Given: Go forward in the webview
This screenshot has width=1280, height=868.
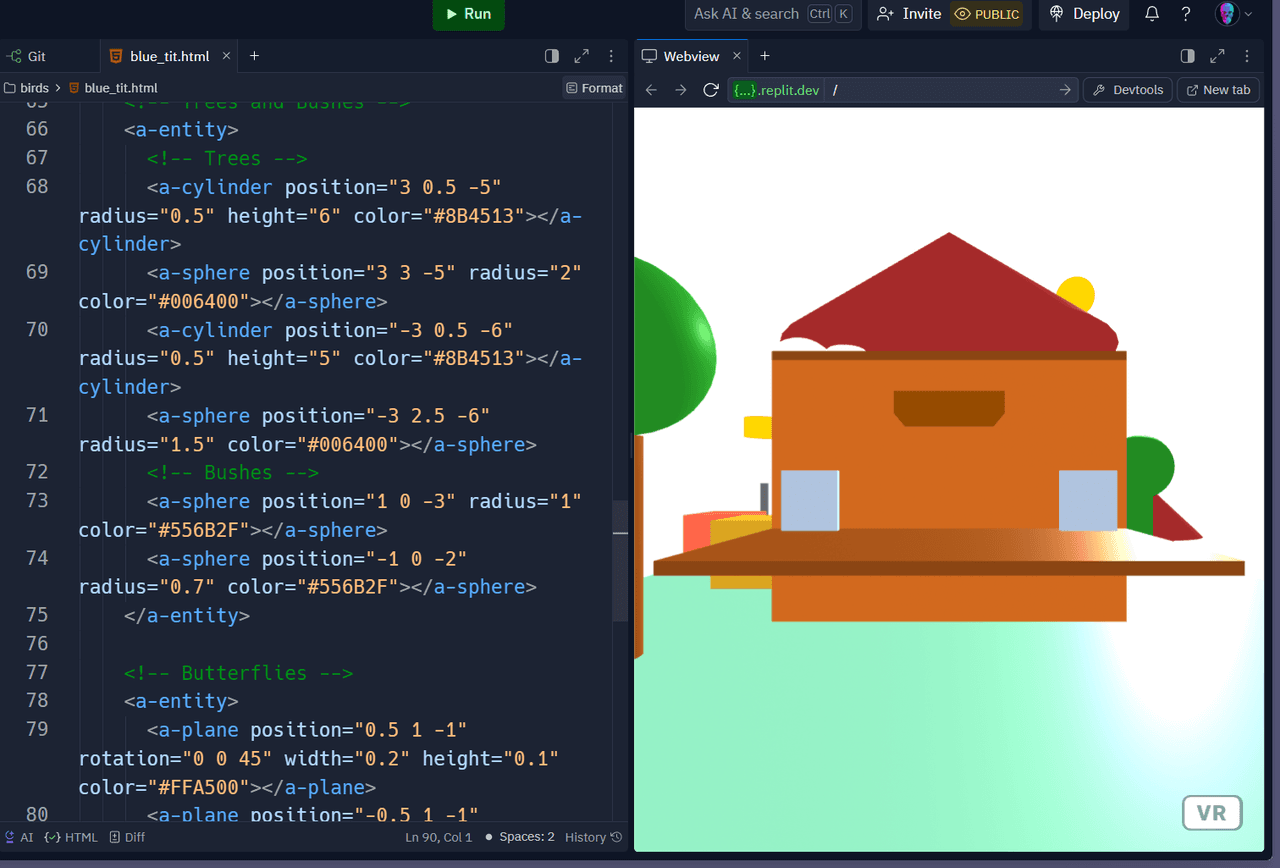Looking at the screenshot, I should coord(681,90).
